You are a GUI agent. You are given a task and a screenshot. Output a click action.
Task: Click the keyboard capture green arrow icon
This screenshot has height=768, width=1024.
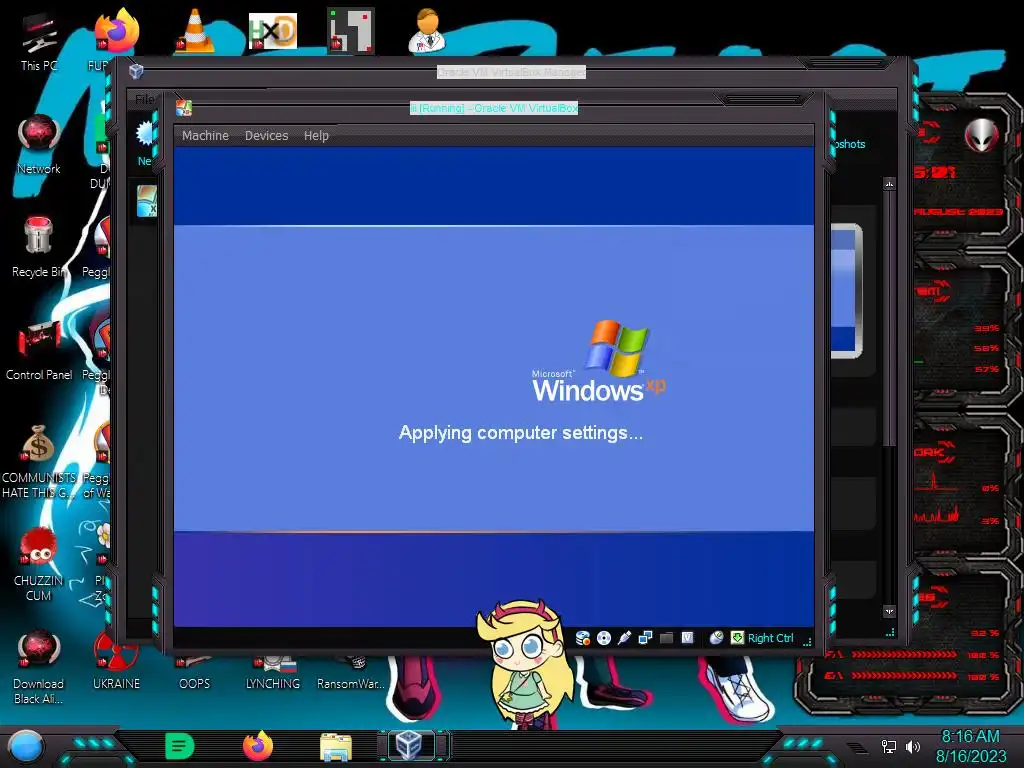pos(737,638)
